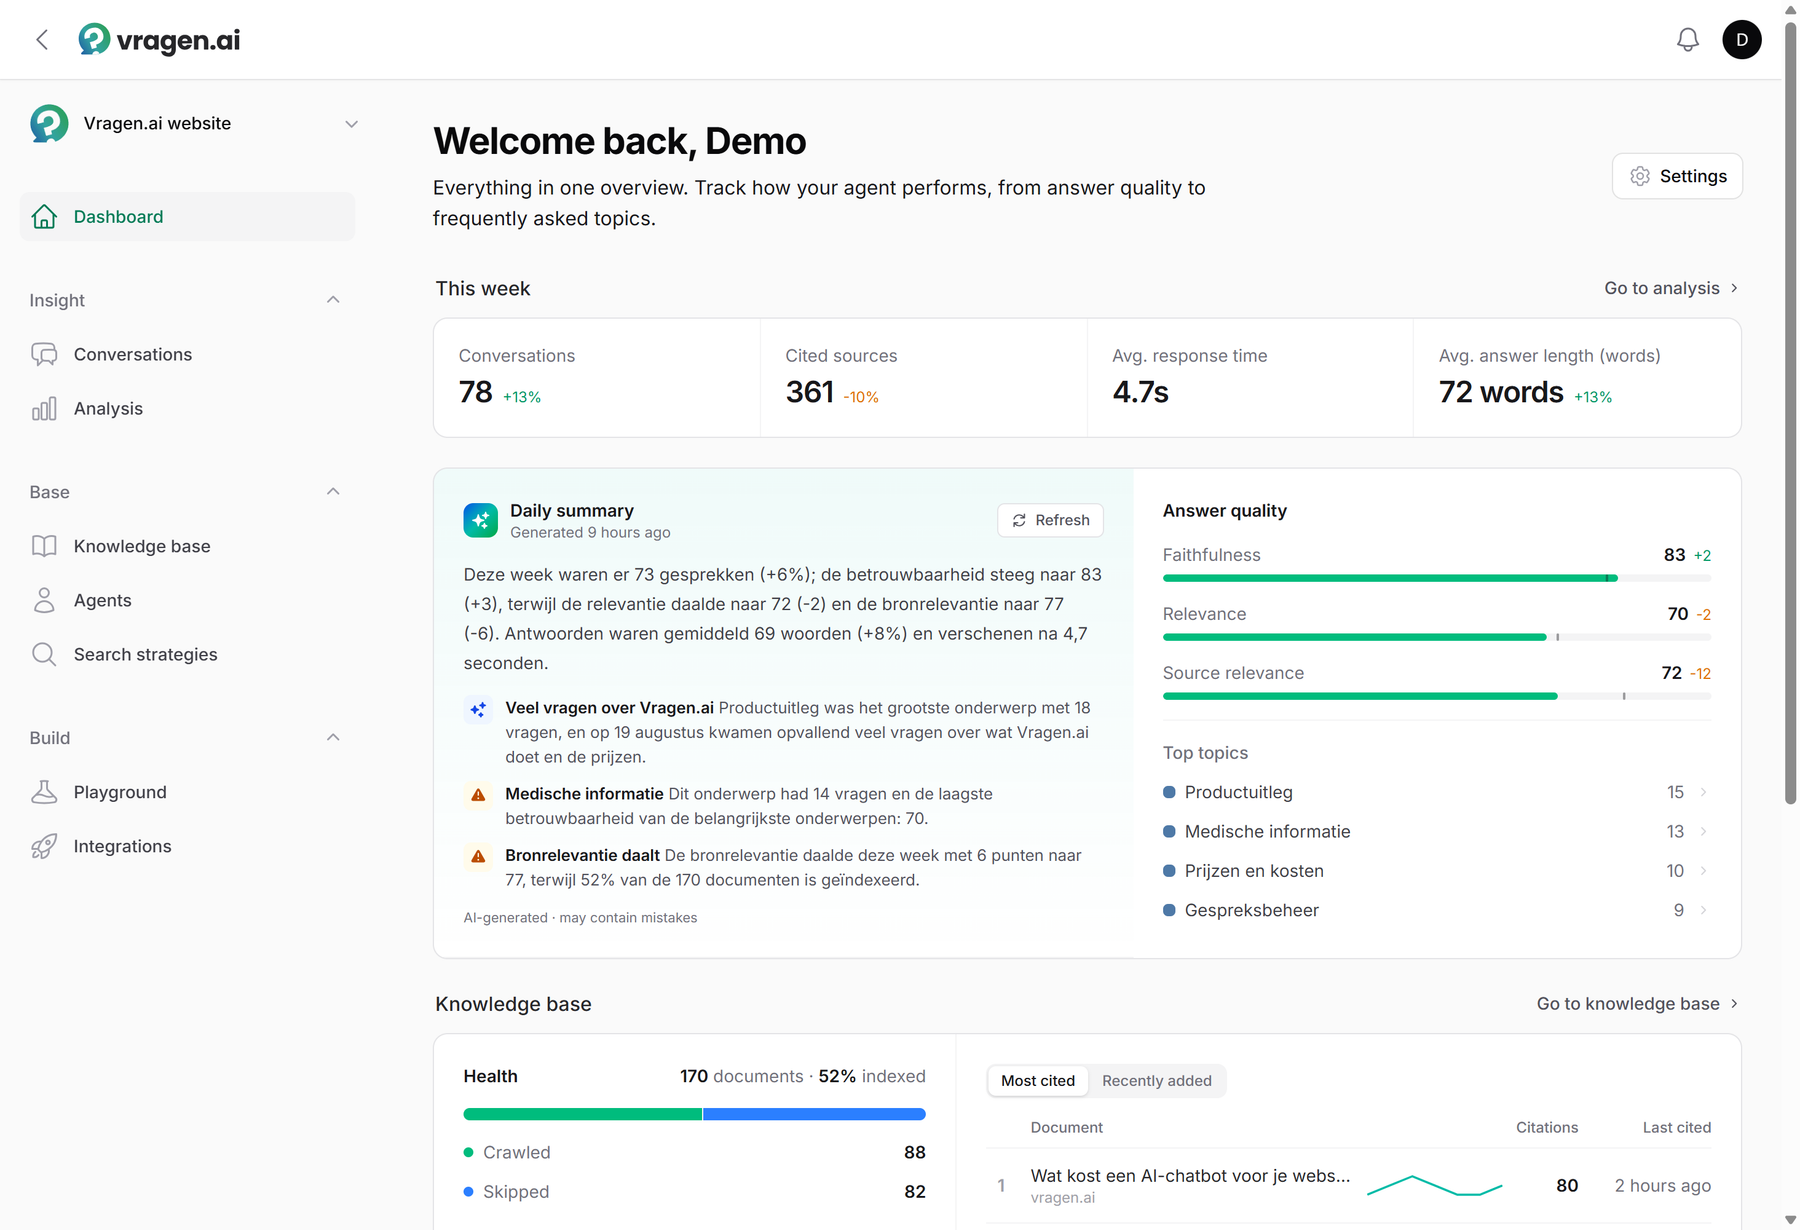Click the sparkle icon beside Veel vragen
Viewport: 1800px width, 1230px height.
478,709
